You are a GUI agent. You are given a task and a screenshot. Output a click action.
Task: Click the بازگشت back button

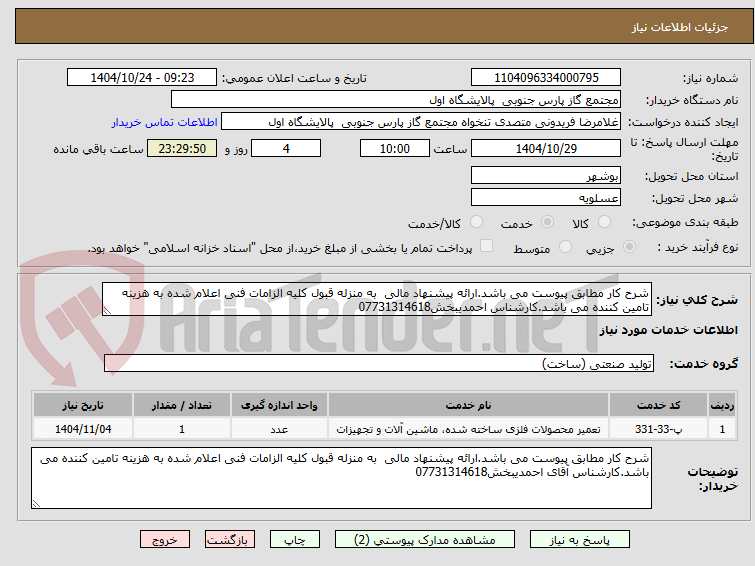click(x=229, y=540)
